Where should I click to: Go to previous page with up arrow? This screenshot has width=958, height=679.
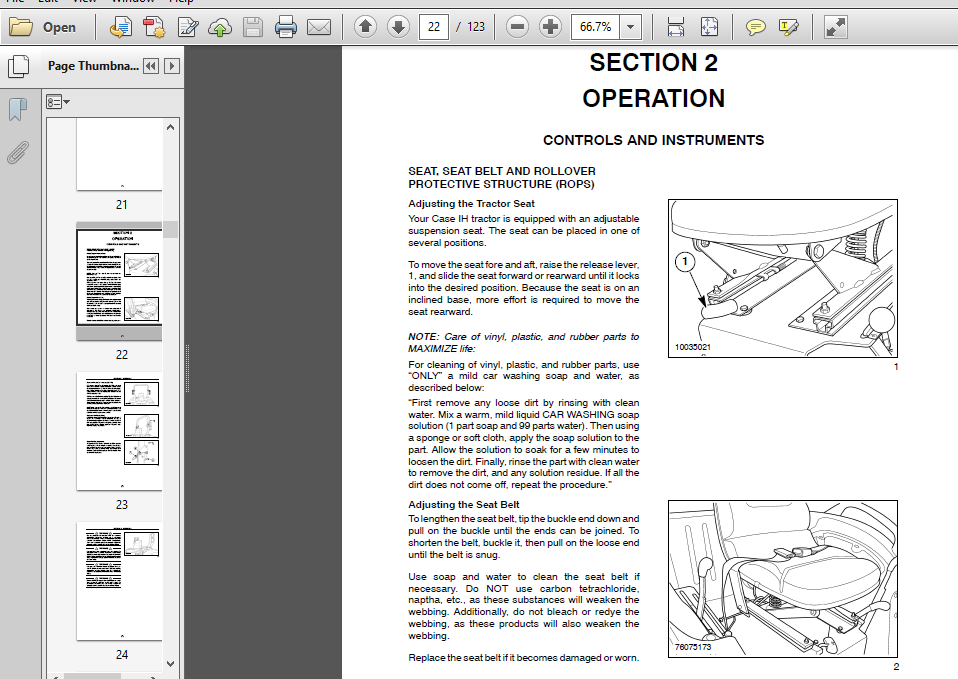pyautogui.click(x=365, y=26)
